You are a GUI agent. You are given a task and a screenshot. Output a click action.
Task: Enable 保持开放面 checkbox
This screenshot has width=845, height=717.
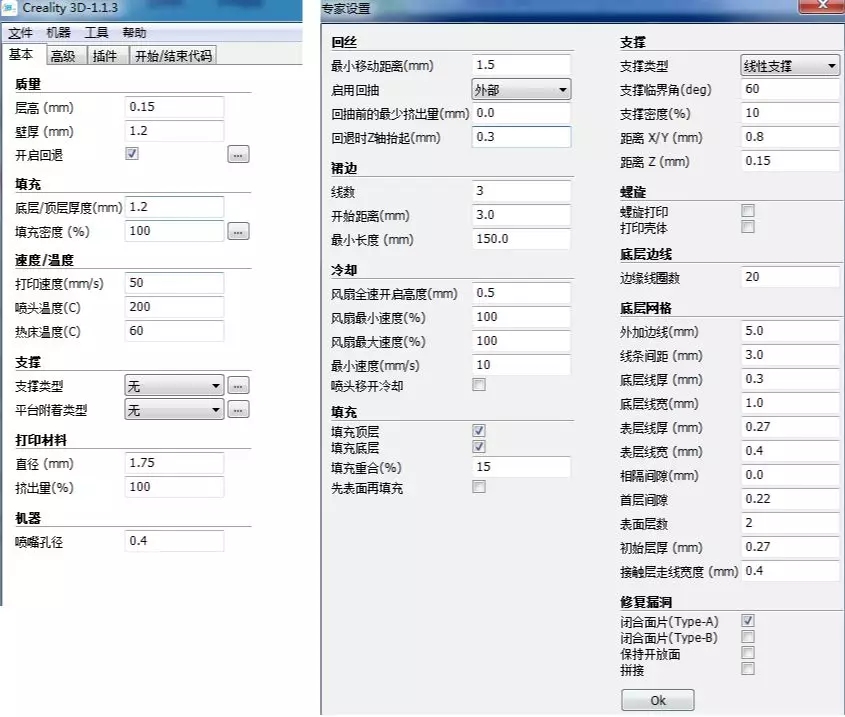(x=748, y=653)
